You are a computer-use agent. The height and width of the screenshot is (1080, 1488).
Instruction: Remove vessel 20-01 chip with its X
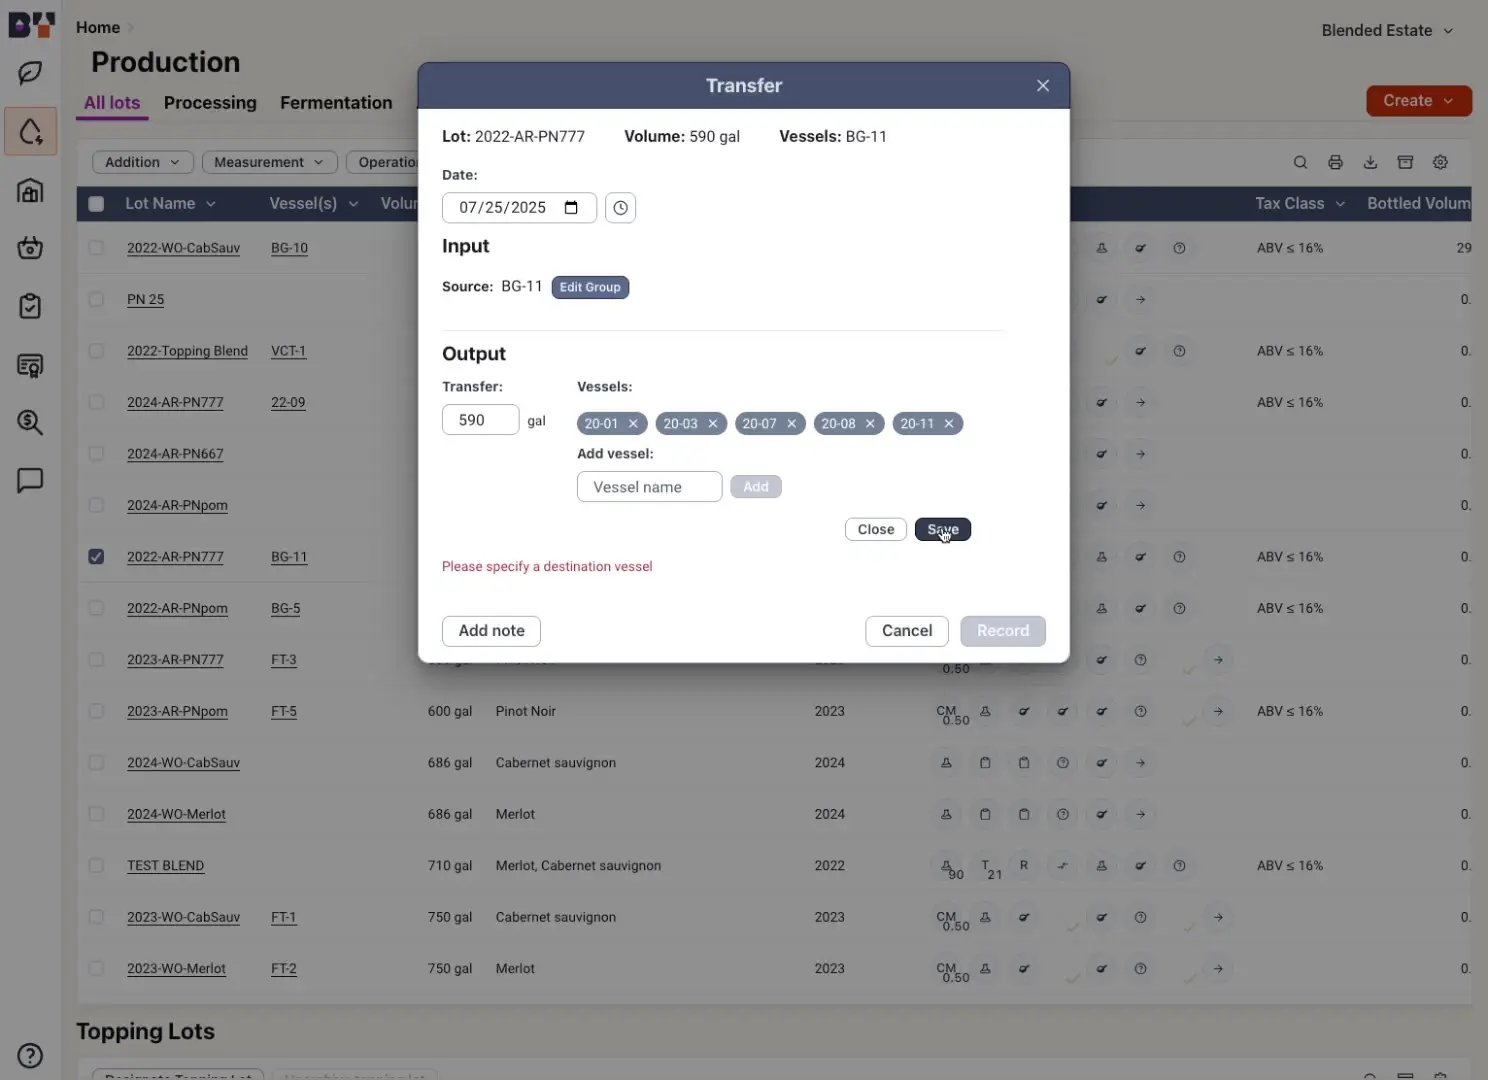(633, 424)
